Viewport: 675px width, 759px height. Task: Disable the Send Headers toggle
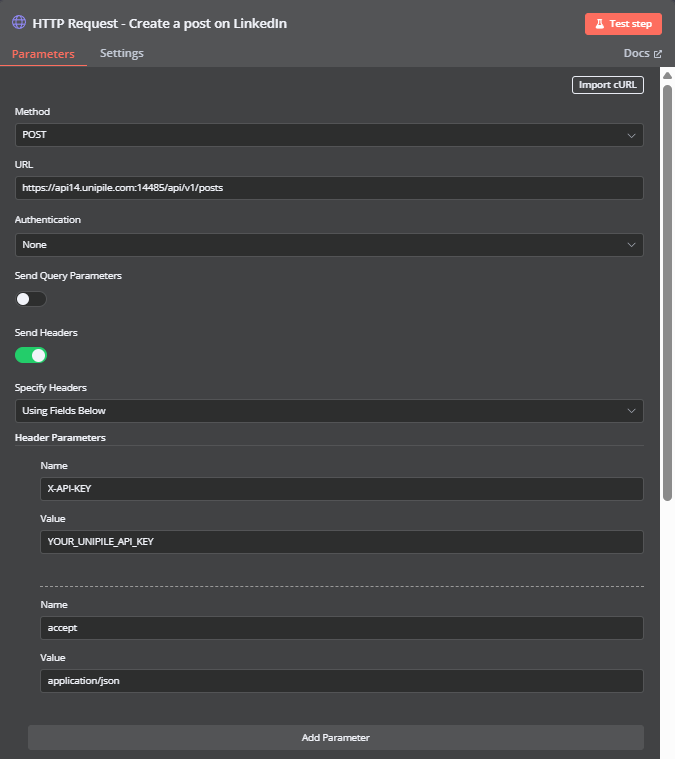(31, 355)
